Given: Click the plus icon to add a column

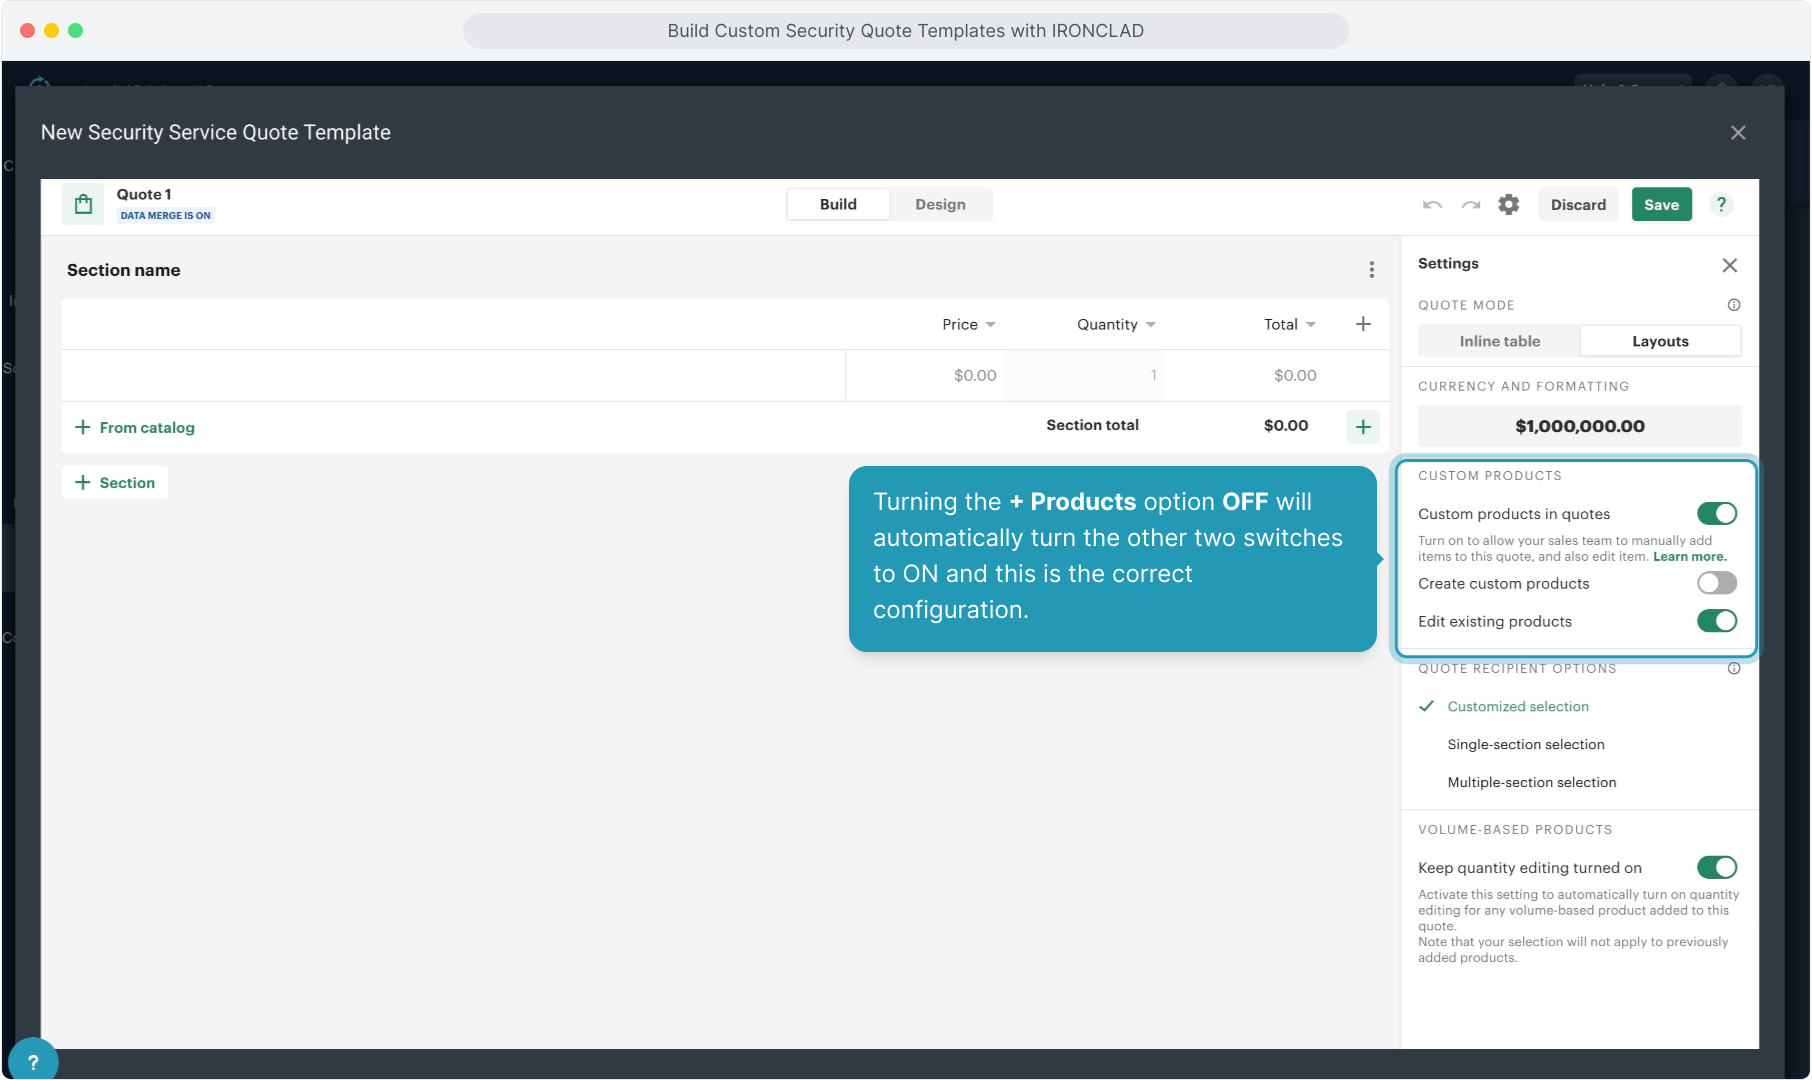Looking at the screenshot, I should (x=1363, y=324).
